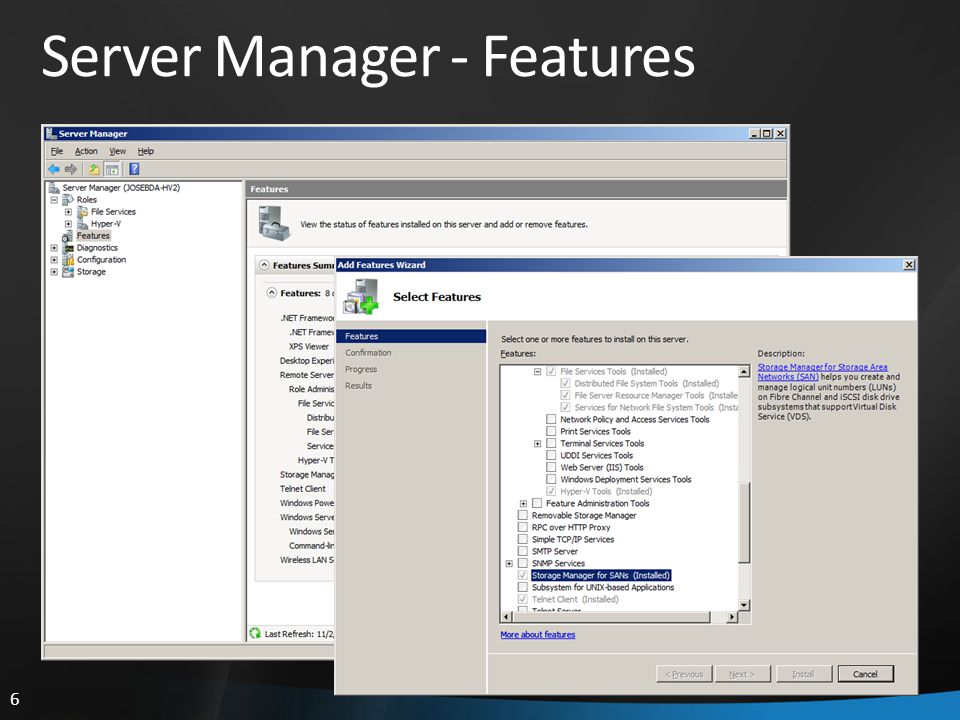Expand the File Services tree node
The width and height of the screenshot is (960, 720).
click(x=69, y=212)
